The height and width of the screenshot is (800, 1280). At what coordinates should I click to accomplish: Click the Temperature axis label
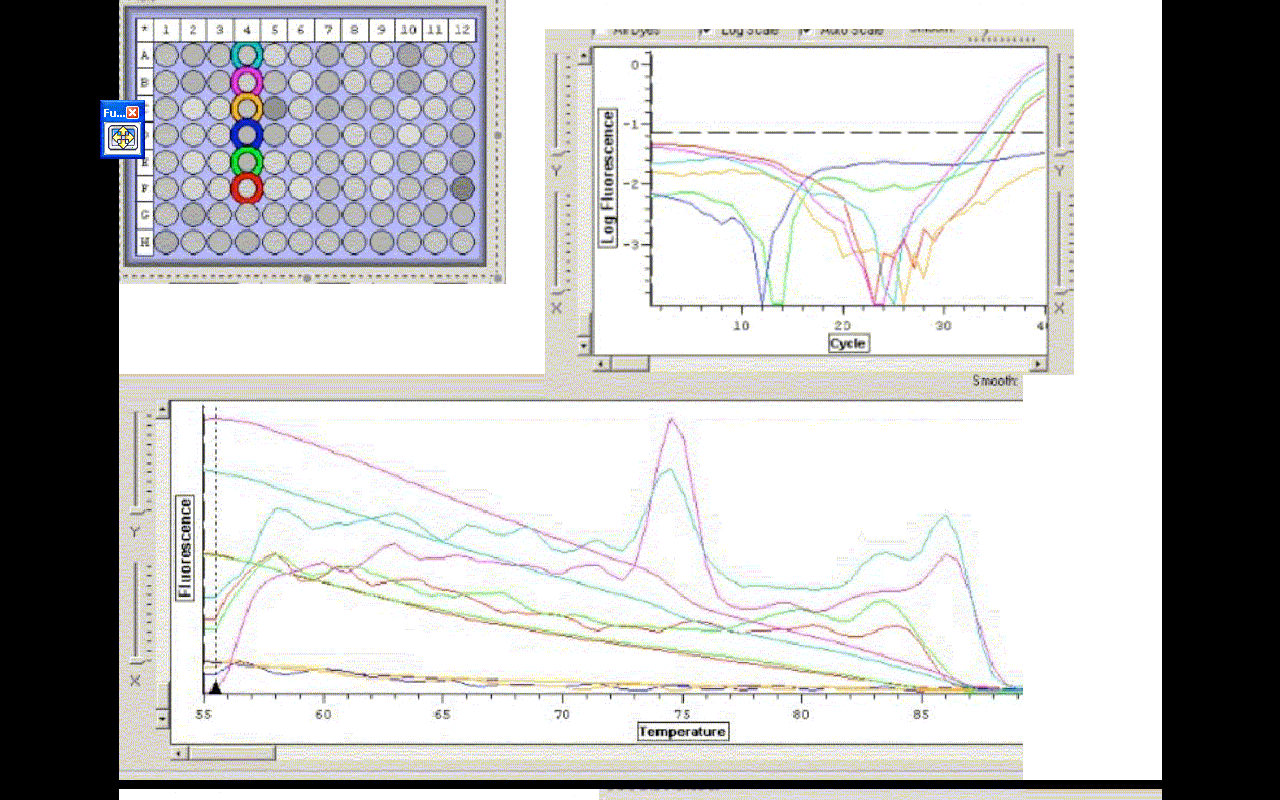(683, 731)
